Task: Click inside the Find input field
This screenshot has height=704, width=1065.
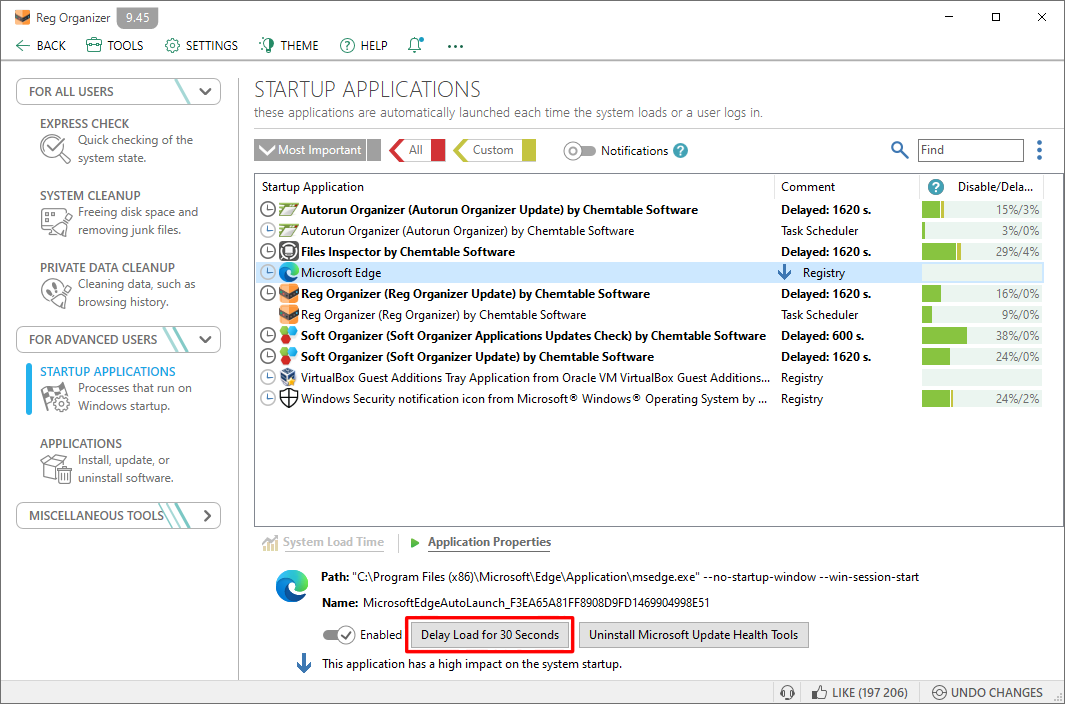Action: coord(970,150)
